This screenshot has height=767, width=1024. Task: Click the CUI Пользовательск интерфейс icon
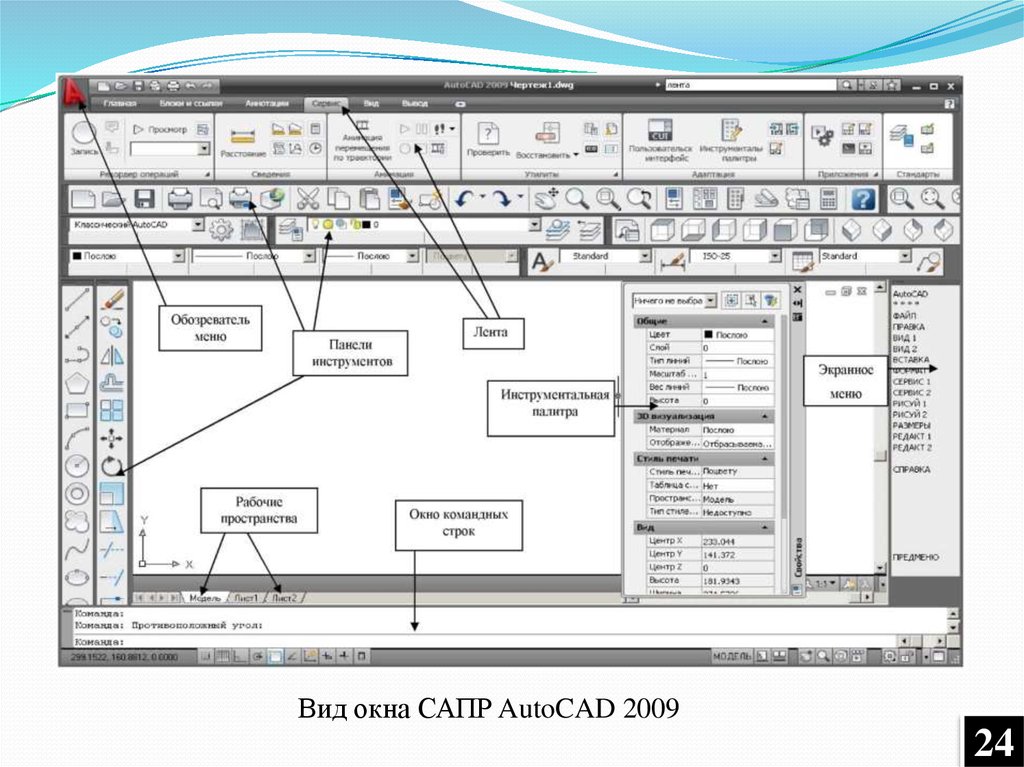point(660,130)
